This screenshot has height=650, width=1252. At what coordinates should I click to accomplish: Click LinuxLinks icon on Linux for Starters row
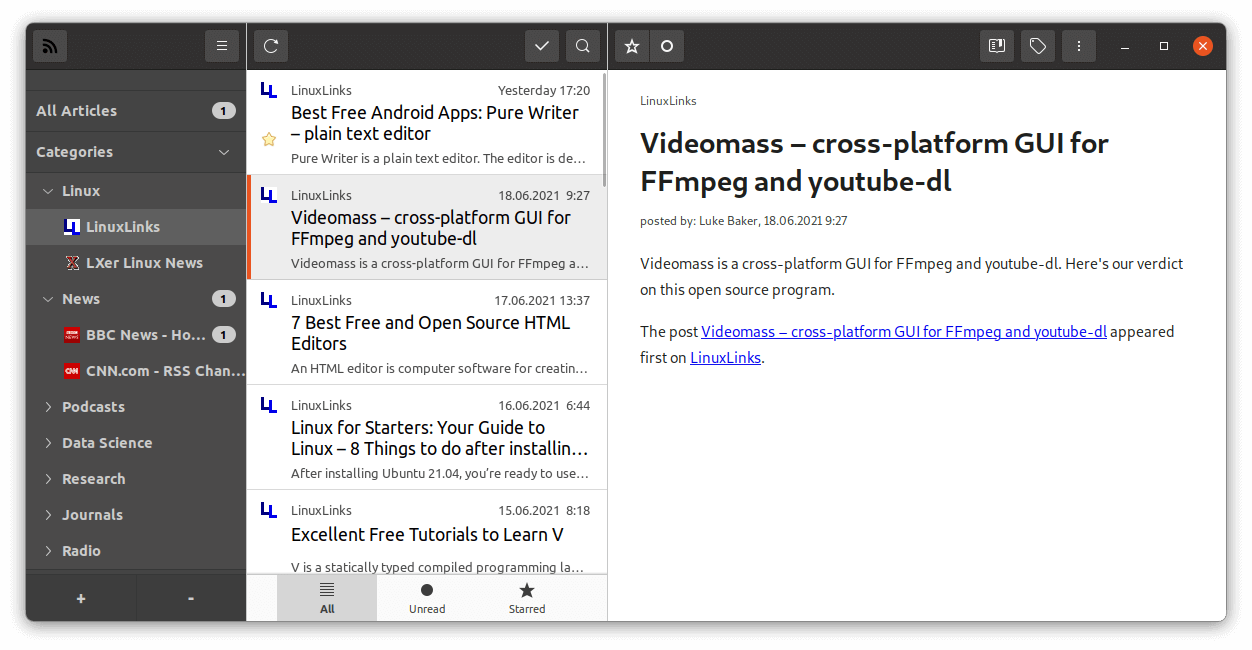point(268,405)
